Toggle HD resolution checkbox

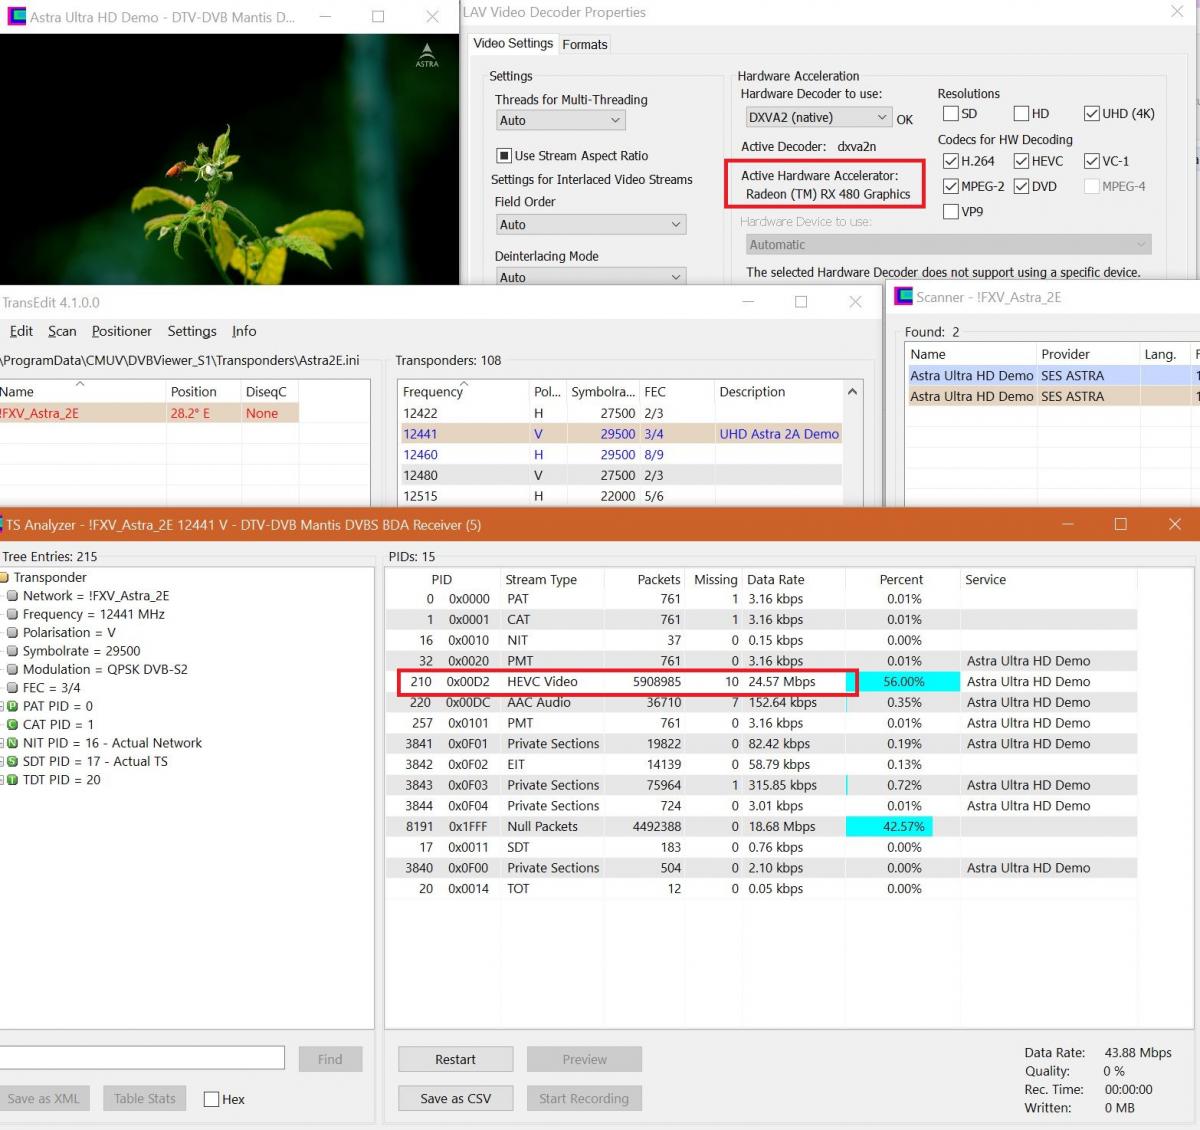[x=1021, y=114]
